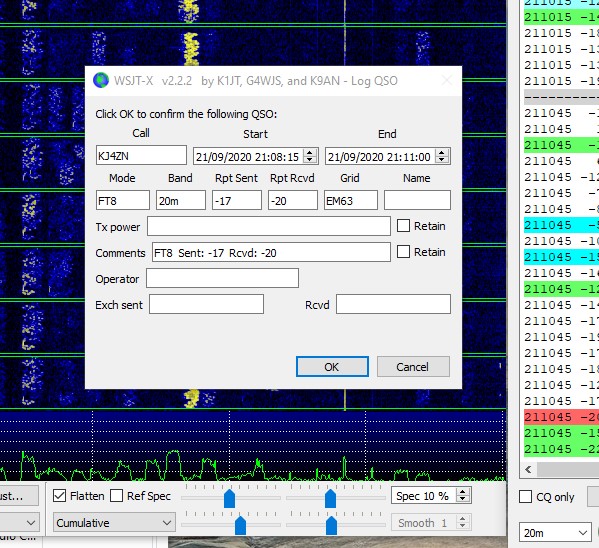Close the Log QSO dialog window
The image size is (599, 548).
click(x=447, y=81)
